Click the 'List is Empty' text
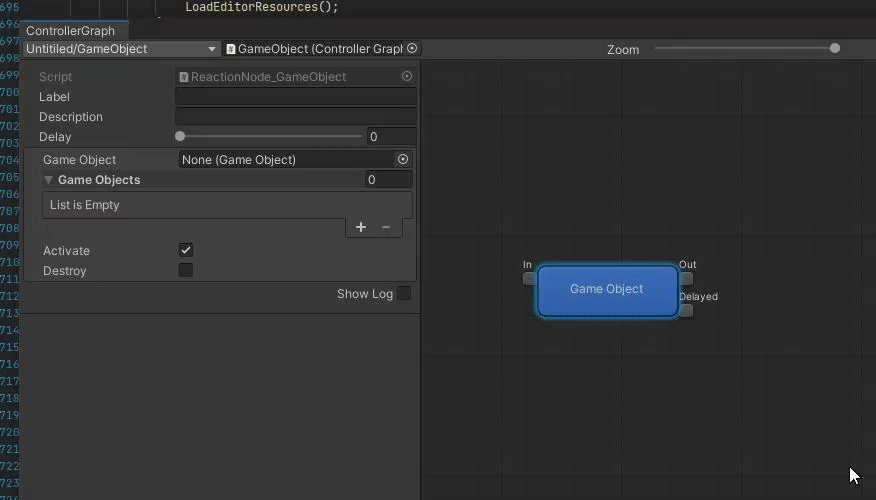Image resolution: width=876 pixels, height=500 pixels. point(84,205)
